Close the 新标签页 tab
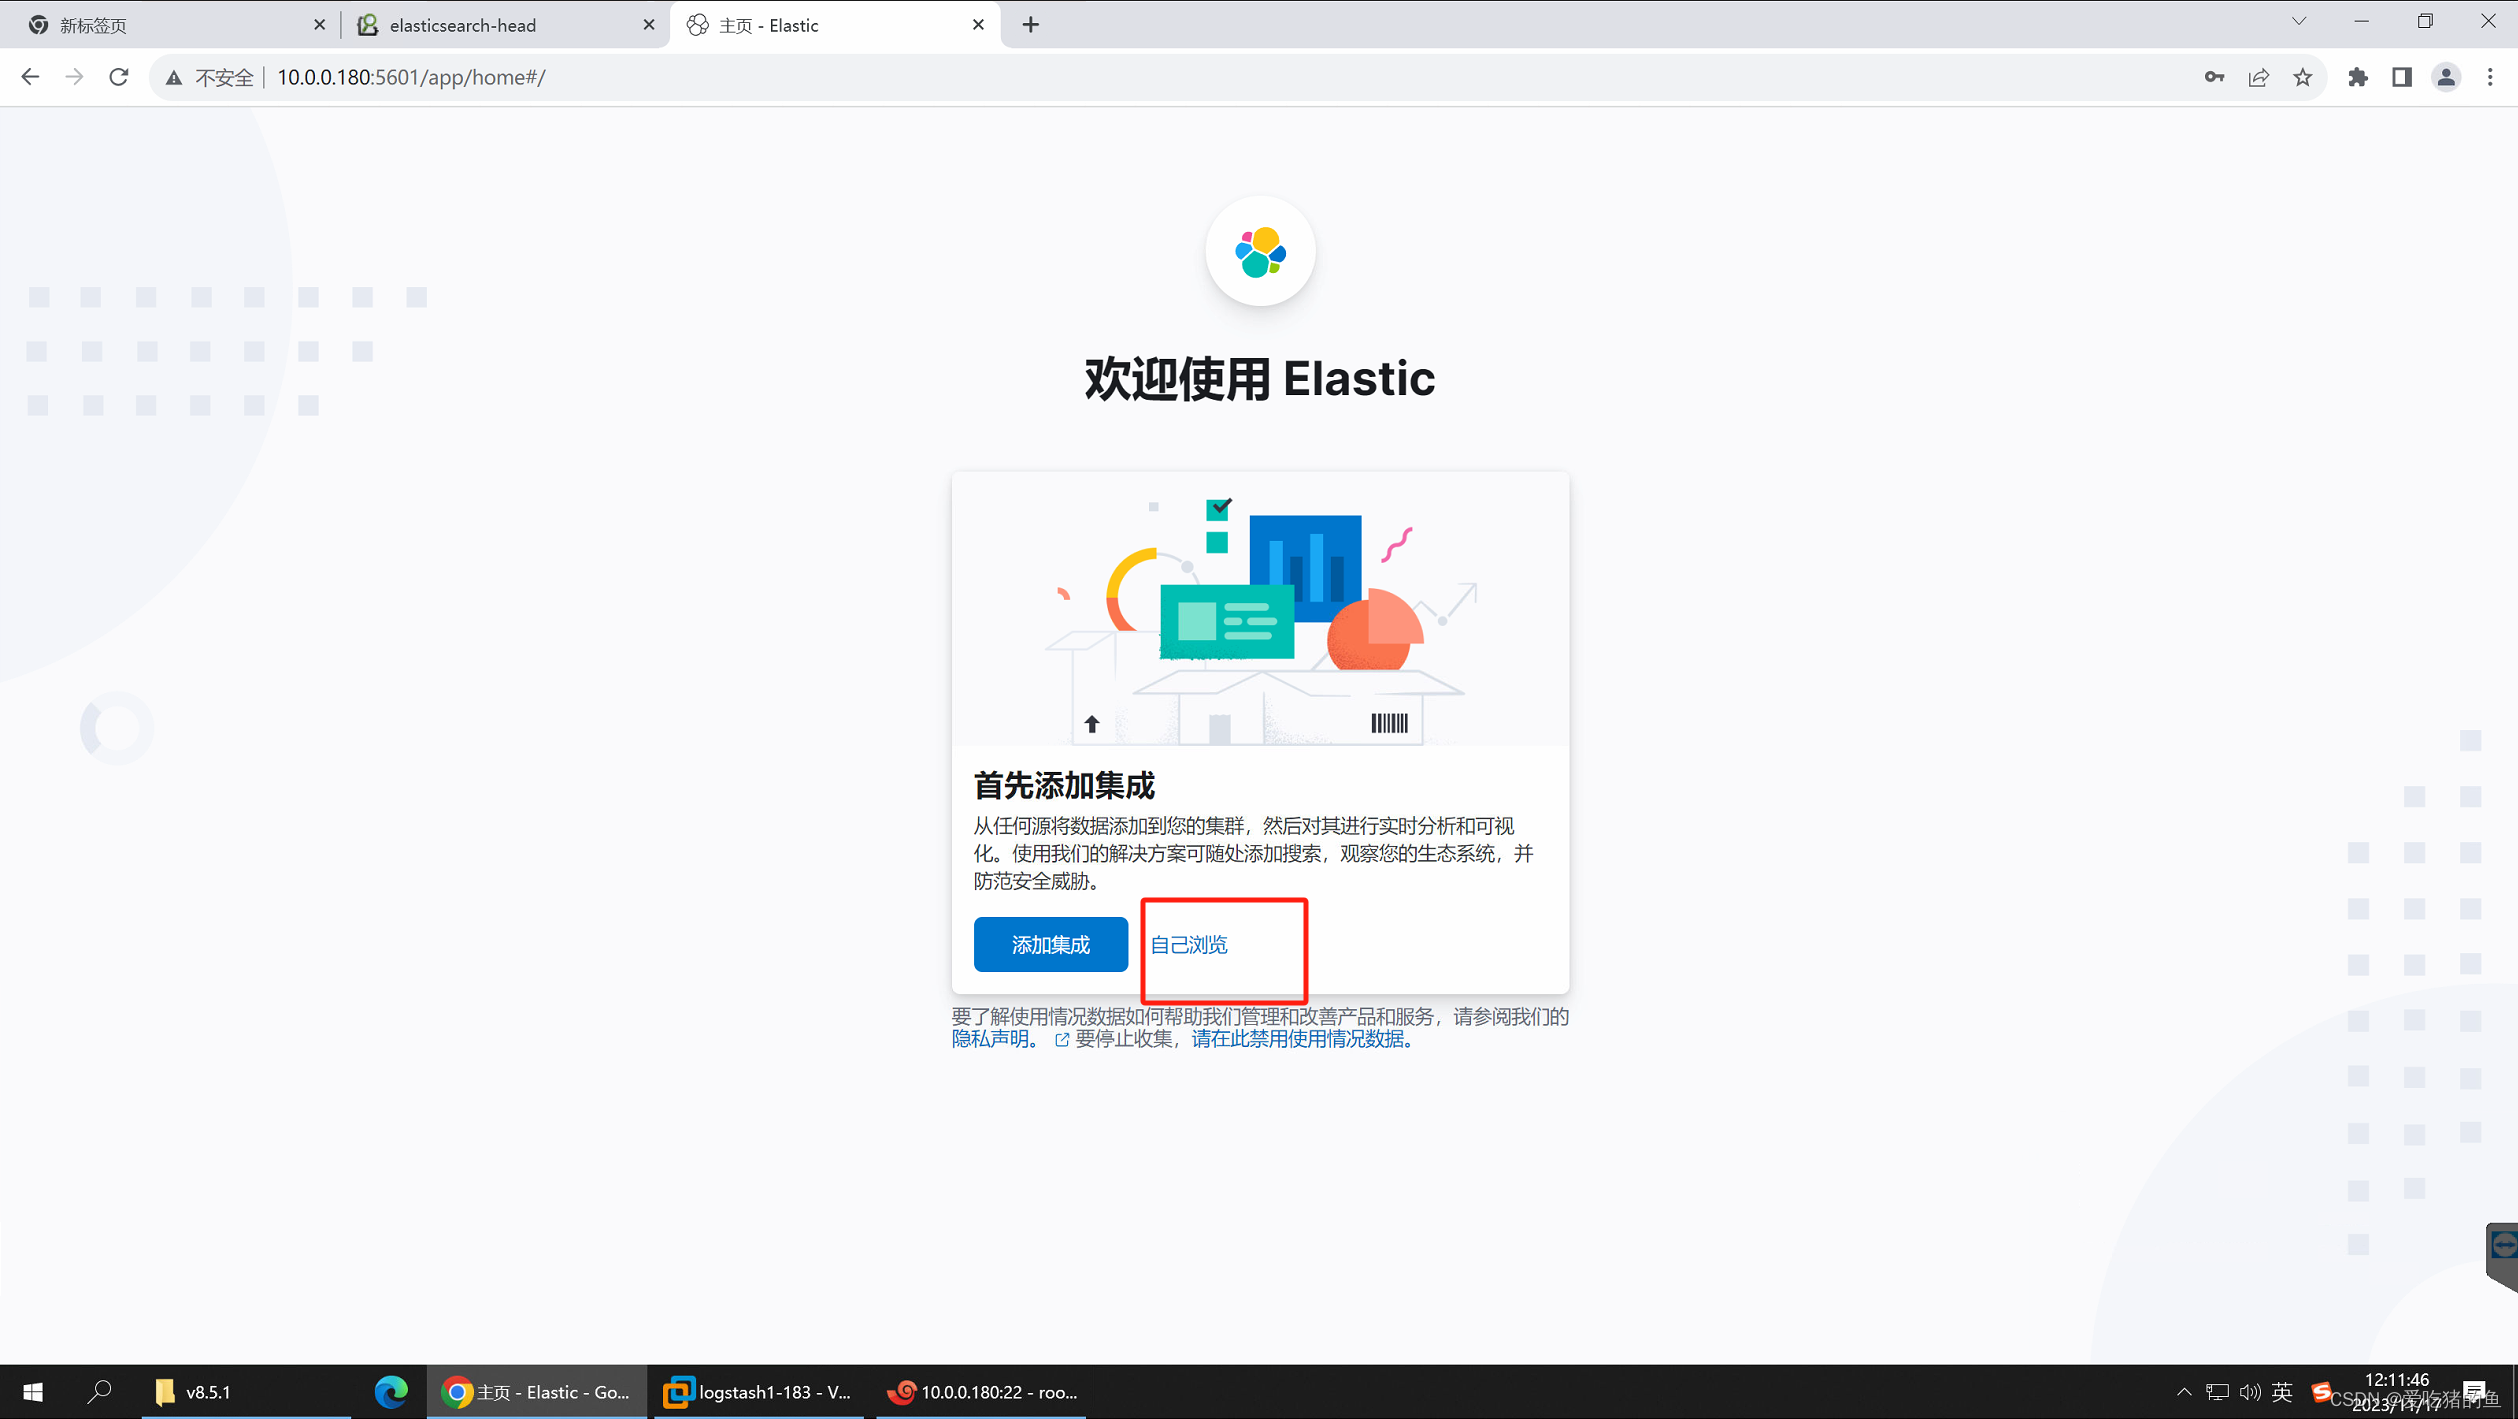Screen dimensions: 2518x1419 coord(319,25)
